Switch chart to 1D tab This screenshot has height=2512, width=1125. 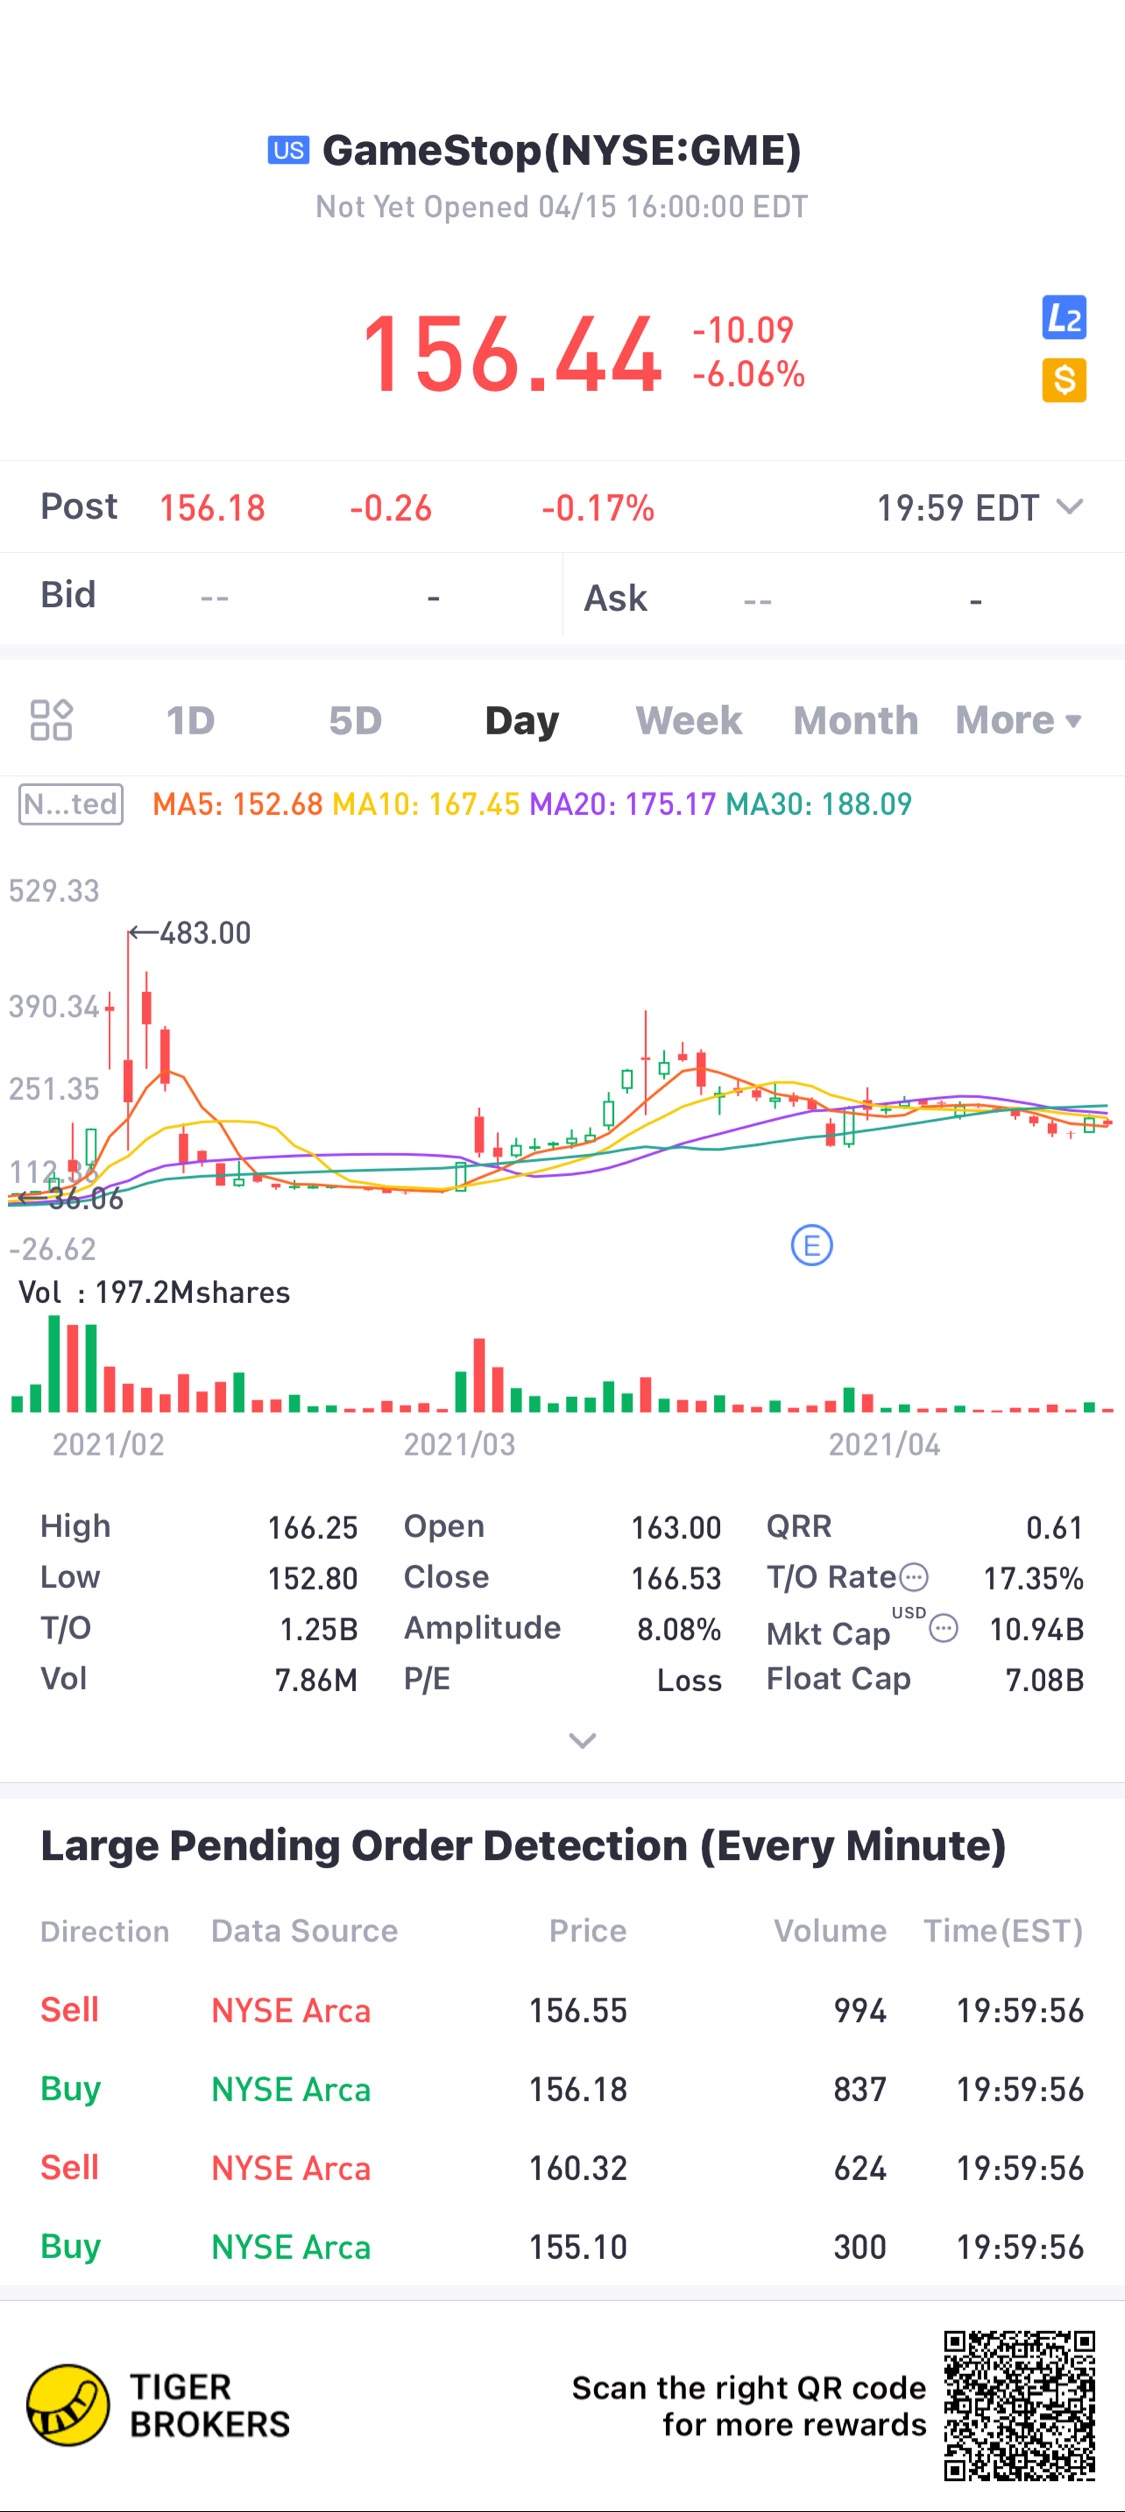[190, 720]
